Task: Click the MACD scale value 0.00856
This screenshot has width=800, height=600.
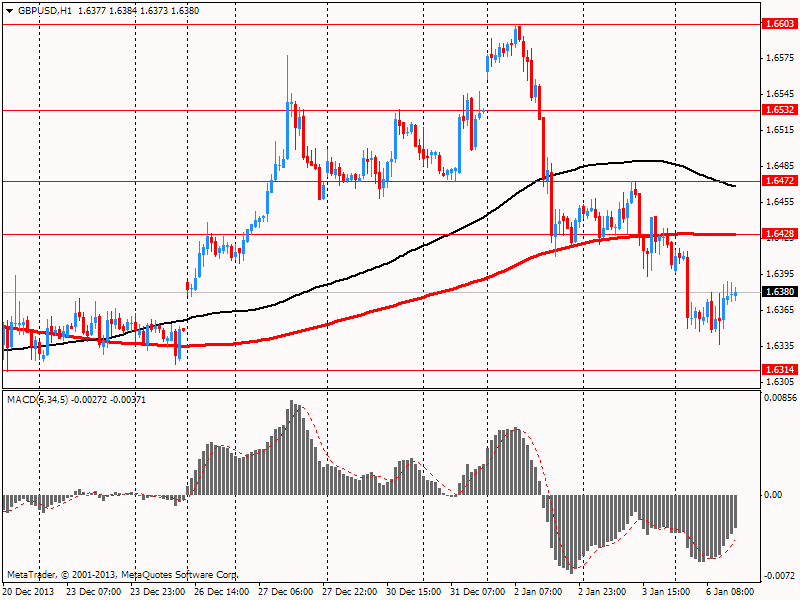Action: coord(781,397)
